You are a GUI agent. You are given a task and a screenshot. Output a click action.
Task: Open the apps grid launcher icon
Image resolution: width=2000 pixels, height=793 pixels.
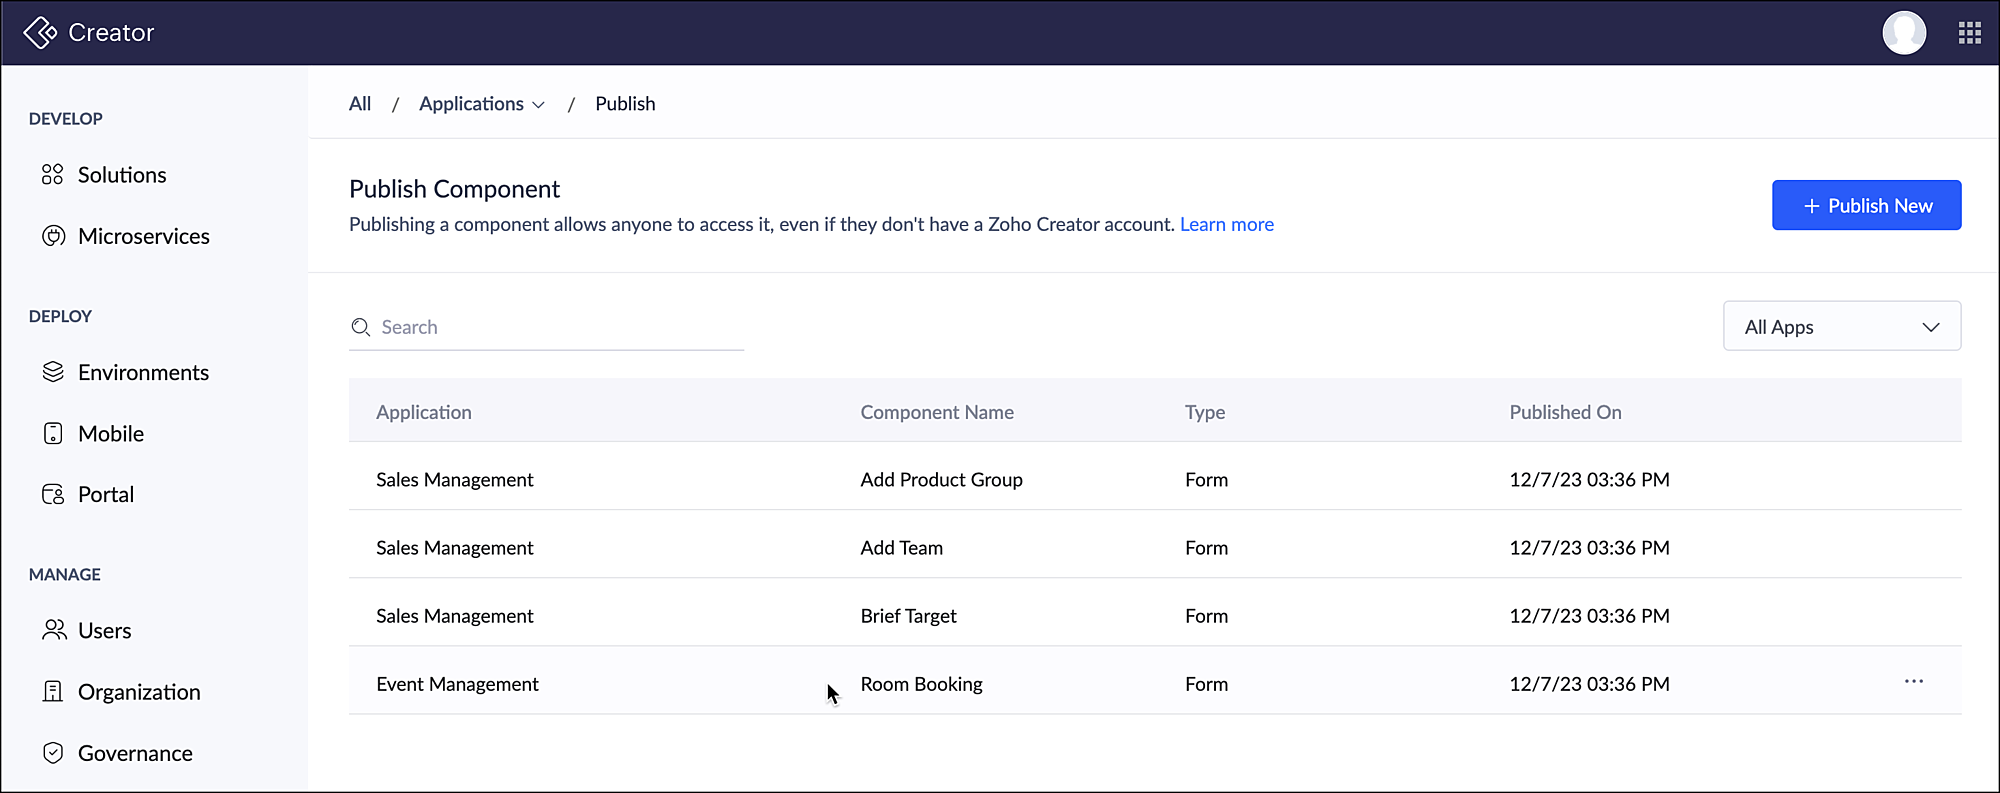[1969, 33]
